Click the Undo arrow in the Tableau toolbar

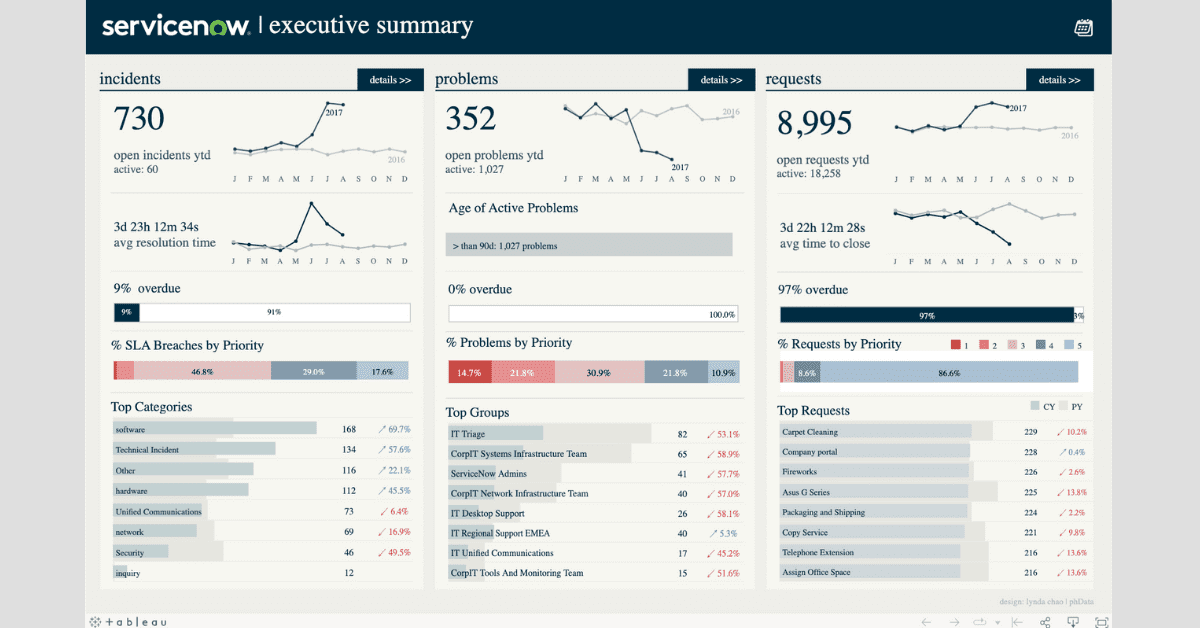(x=926, y=622)
